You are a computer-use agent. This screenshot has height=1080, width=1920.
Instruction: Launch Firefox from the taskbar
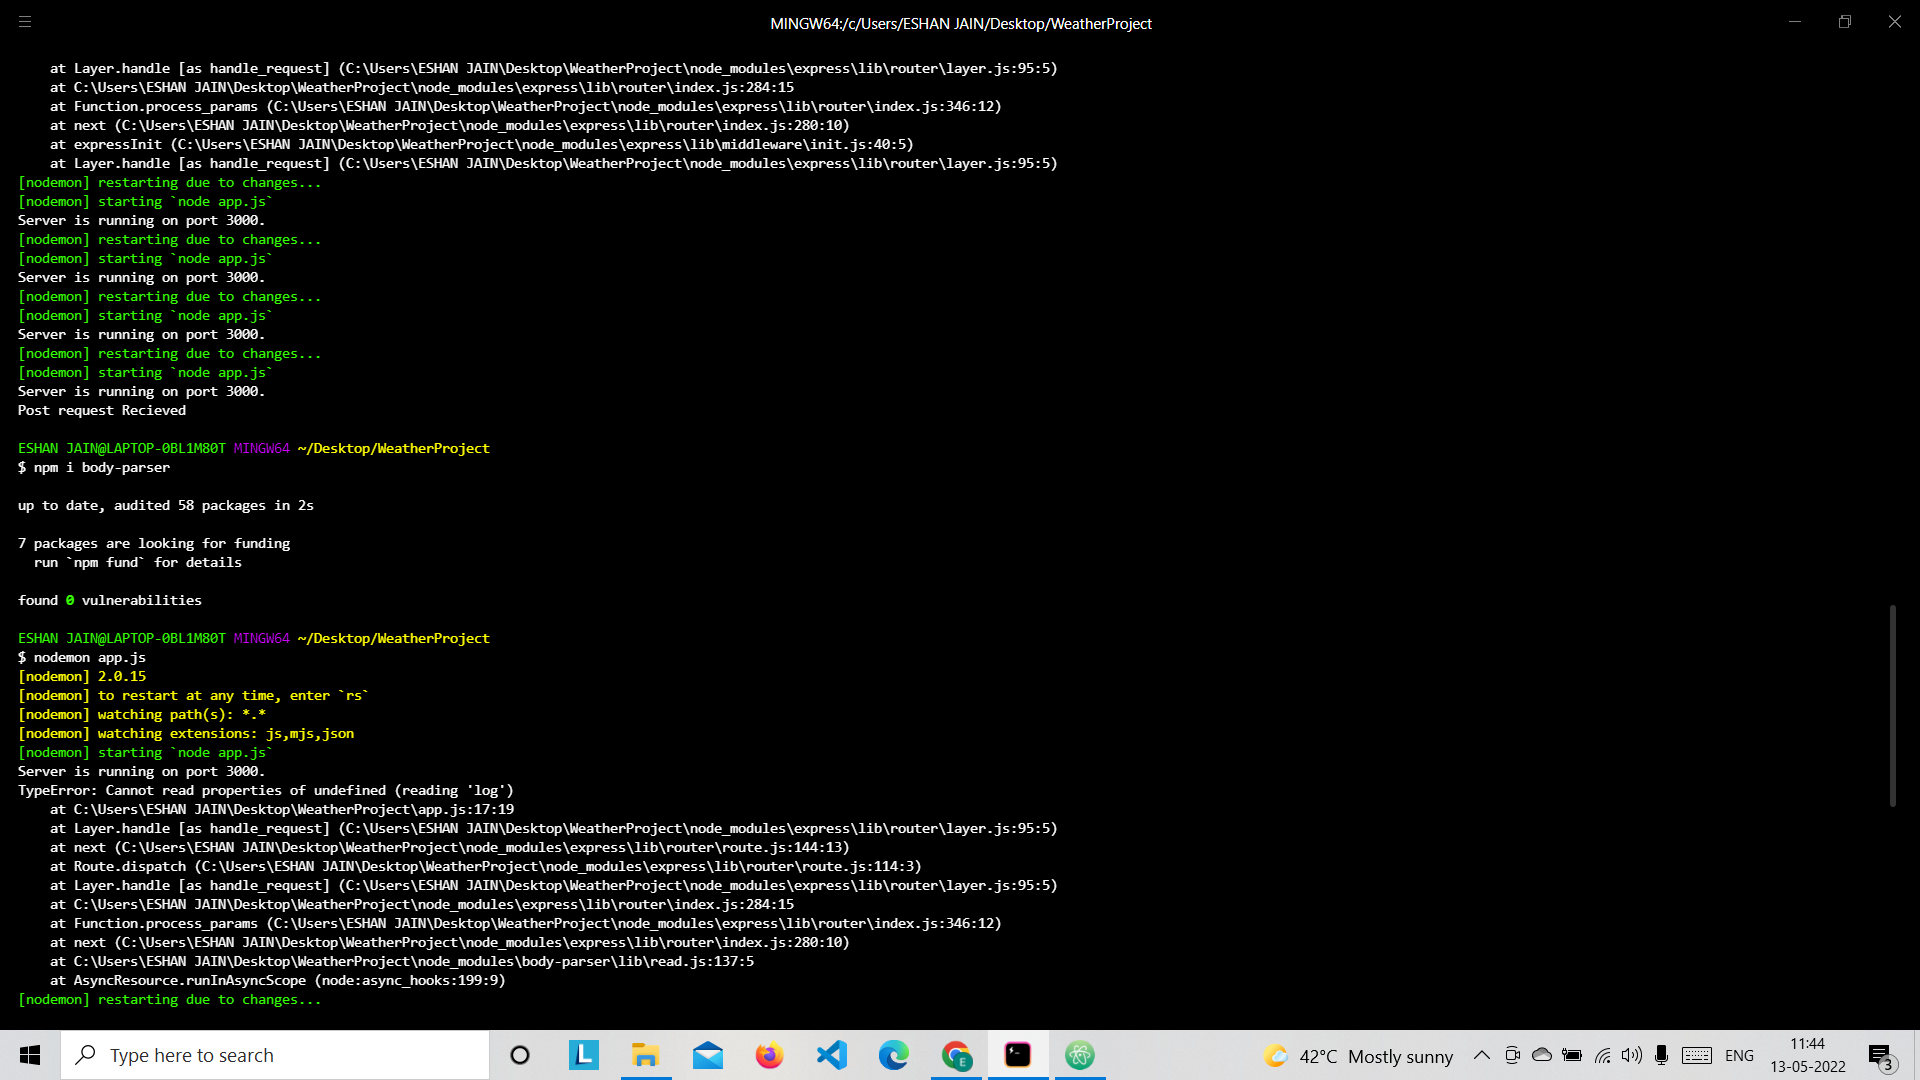click(768, 1055)
